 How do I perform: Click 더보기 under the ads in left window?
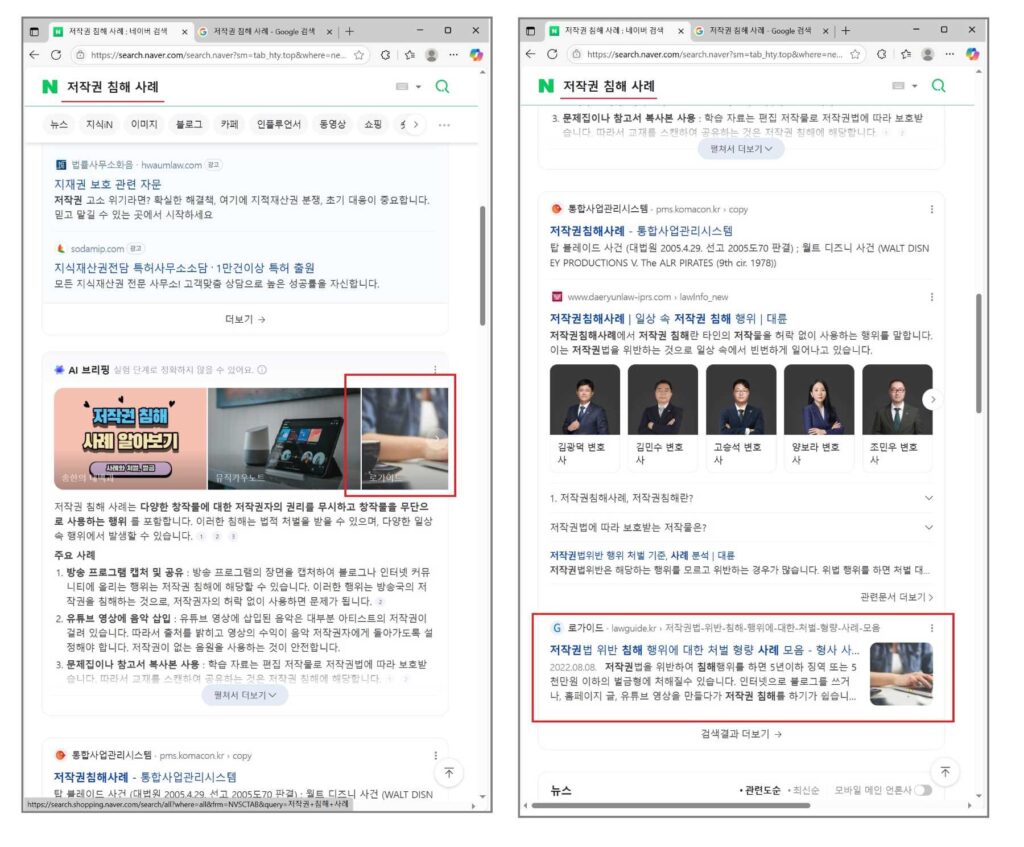click(x=245, y=319)
